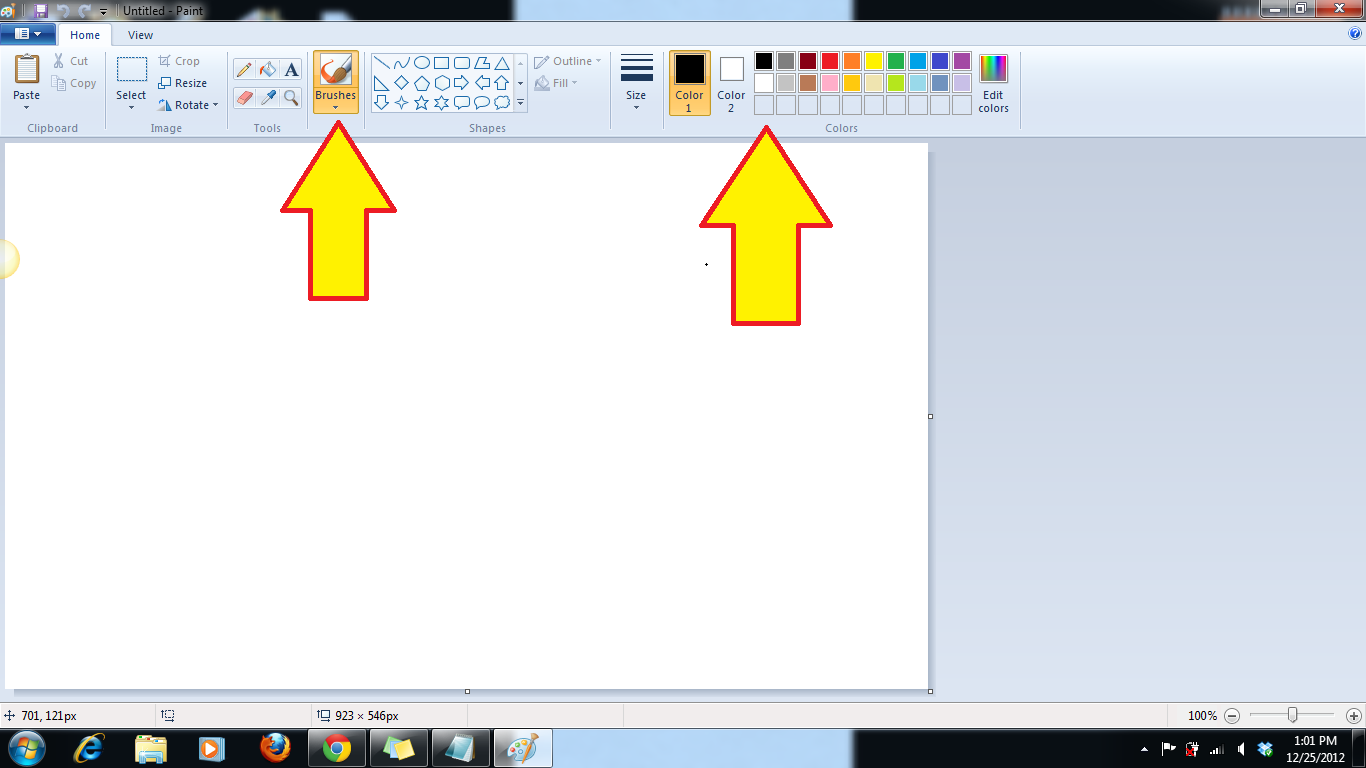
Task: Select the oval shape
Action: click(421, 61)
